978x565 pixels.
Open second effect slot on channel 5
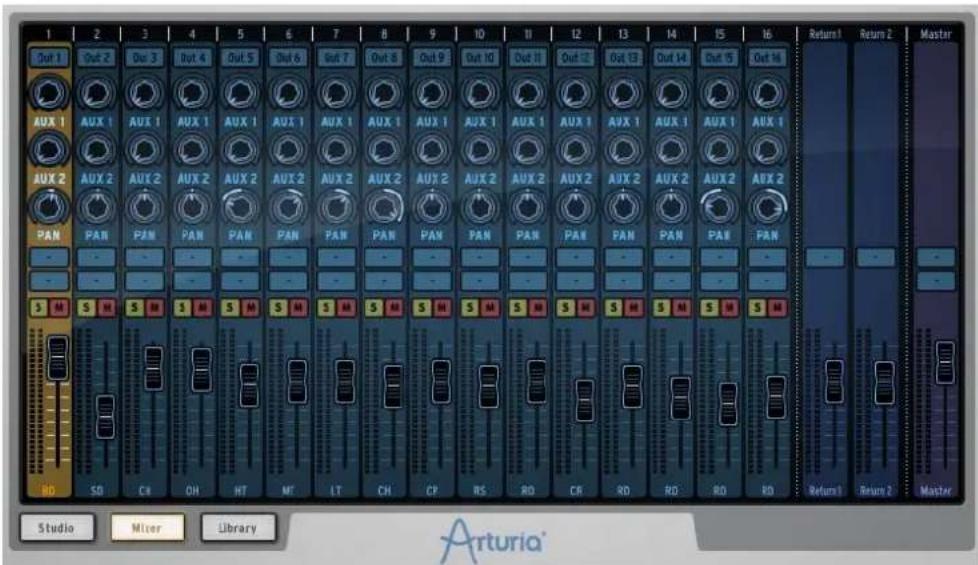(240, 281)
